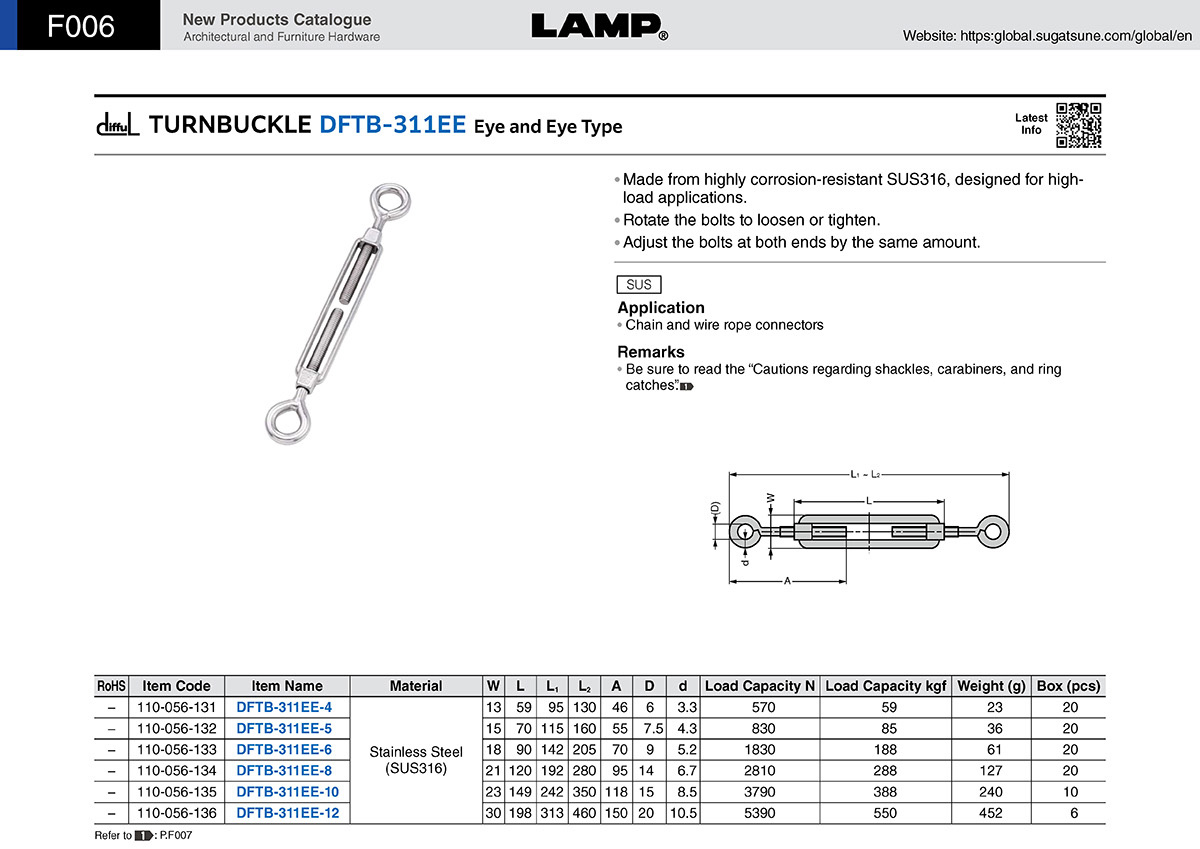Viewport: 1200px width, 849px height.
Task: Click the LAMP brand logo
Action: (599, 26)
